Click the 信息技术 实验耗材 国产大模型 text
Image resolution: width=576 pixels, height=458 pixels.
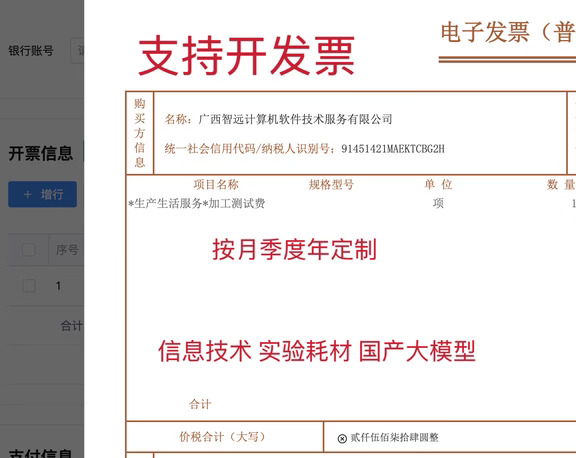coord(317,351)
